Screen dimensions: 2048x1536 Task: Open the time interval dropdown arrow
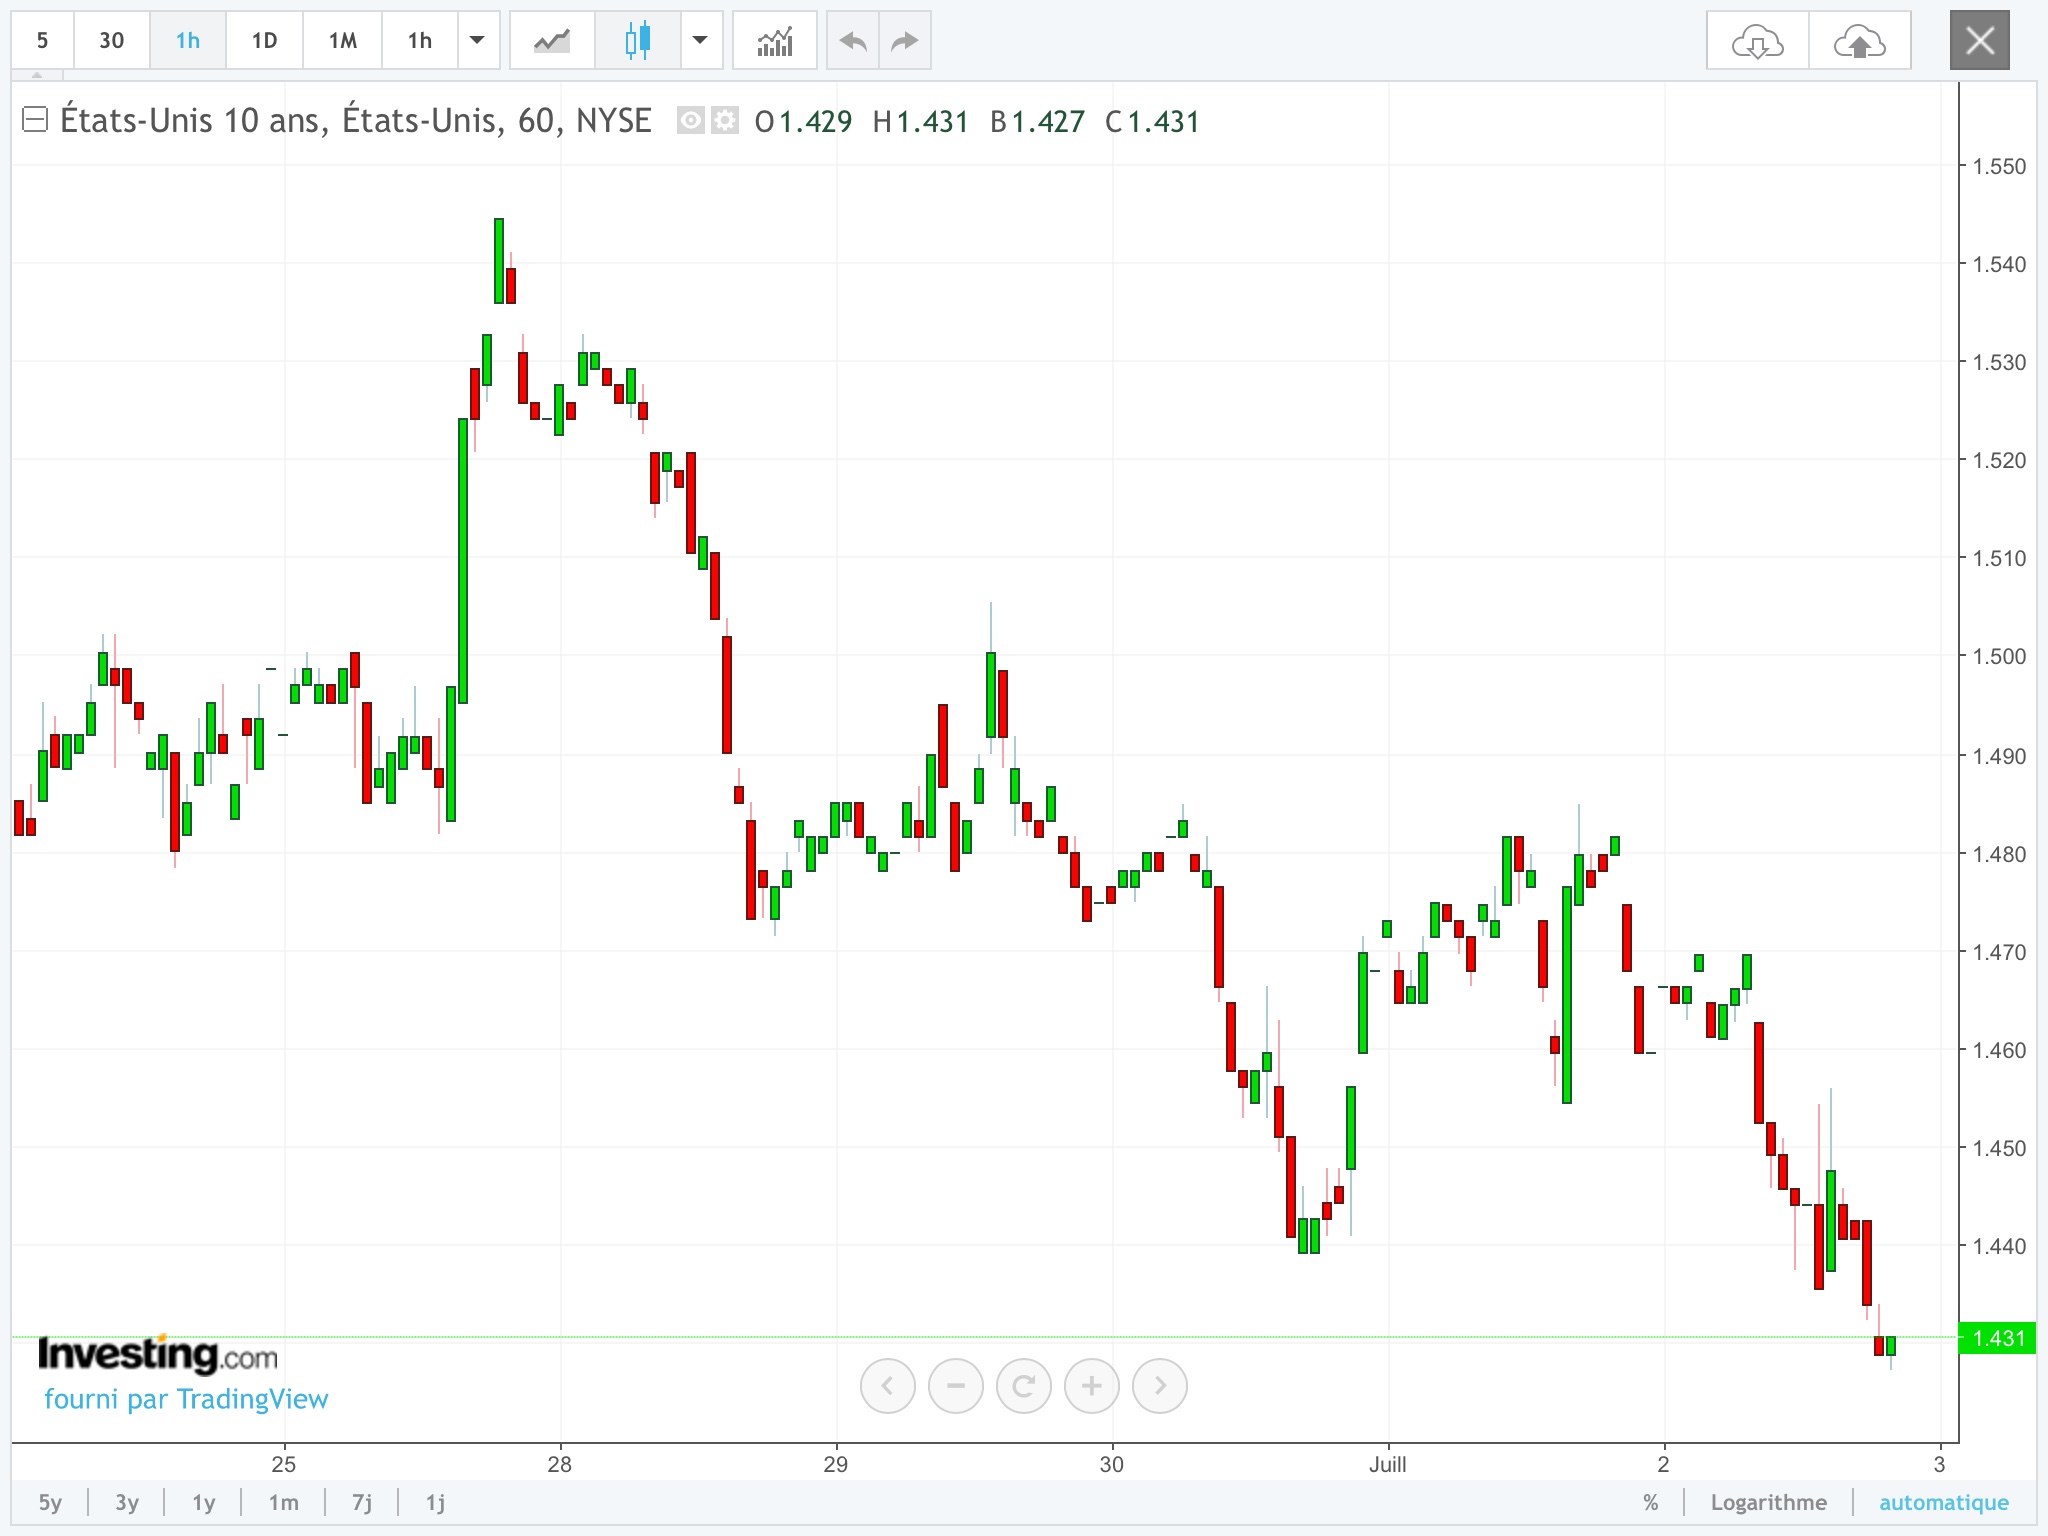[x=477, y=41]
